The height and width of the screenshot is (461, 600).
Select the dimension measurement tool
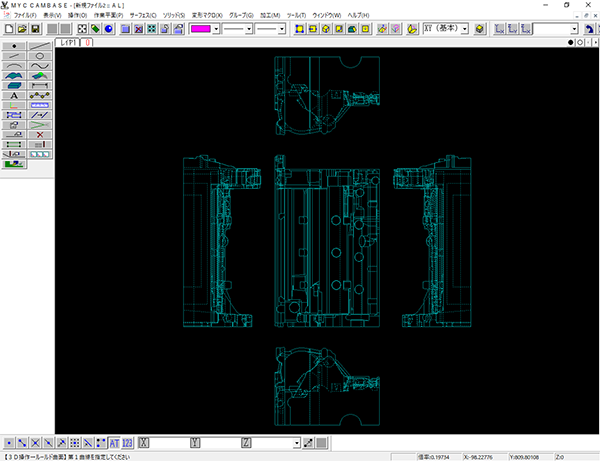(40, 86)
